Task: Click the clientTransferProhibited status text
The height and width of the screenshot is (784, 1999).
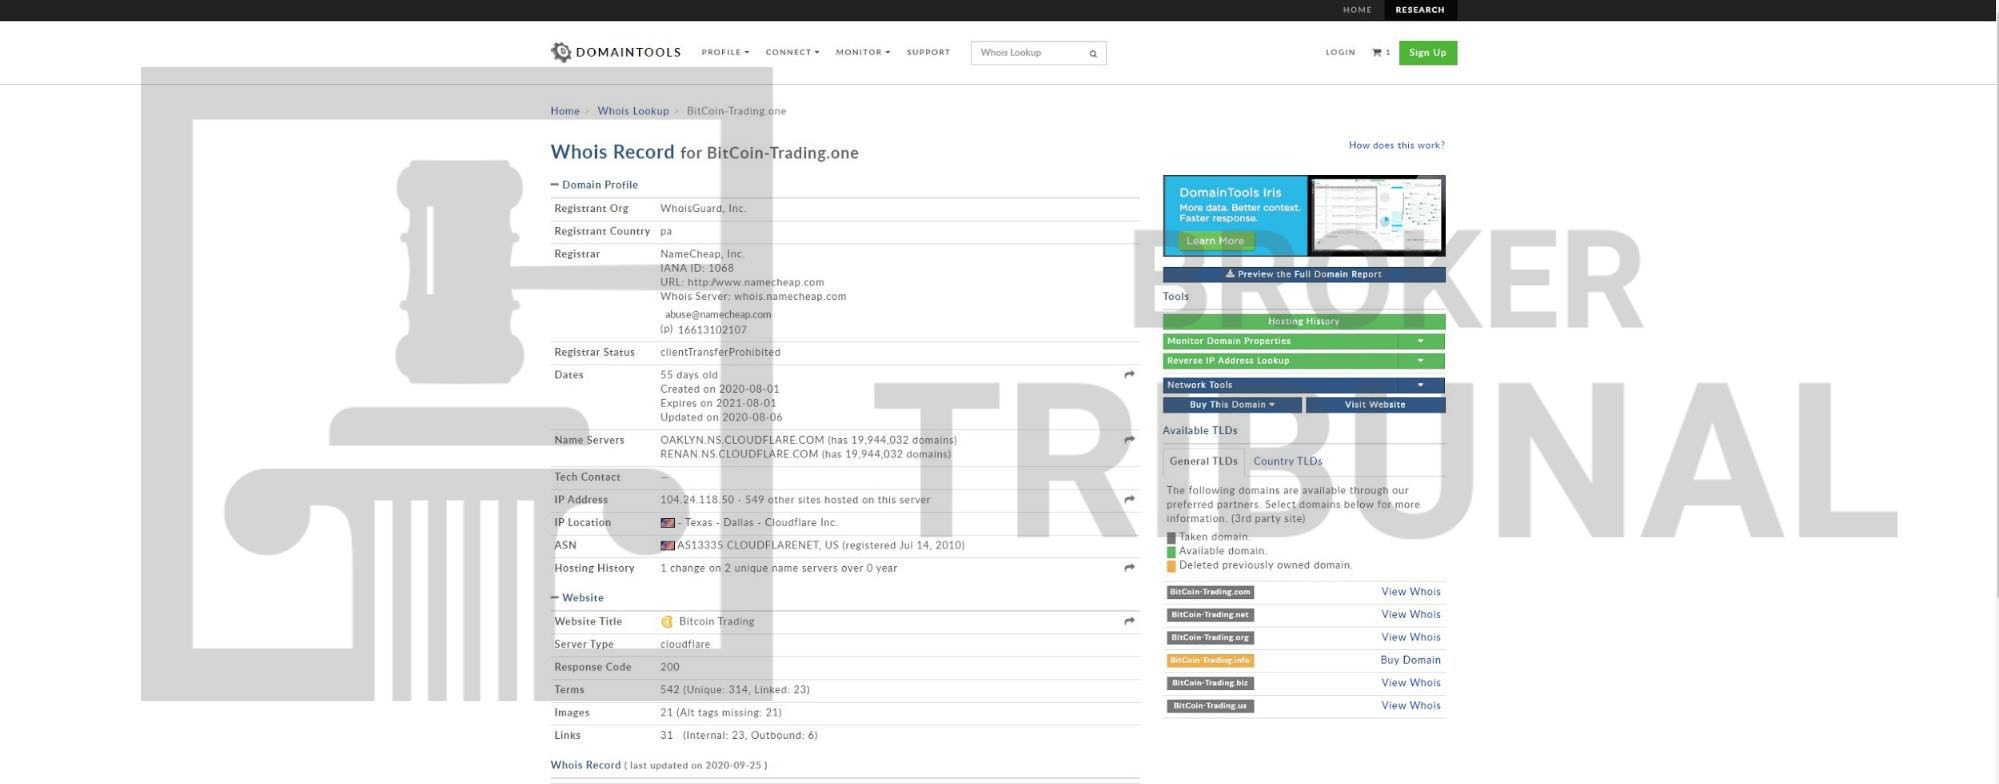Action: click(720, 352)
